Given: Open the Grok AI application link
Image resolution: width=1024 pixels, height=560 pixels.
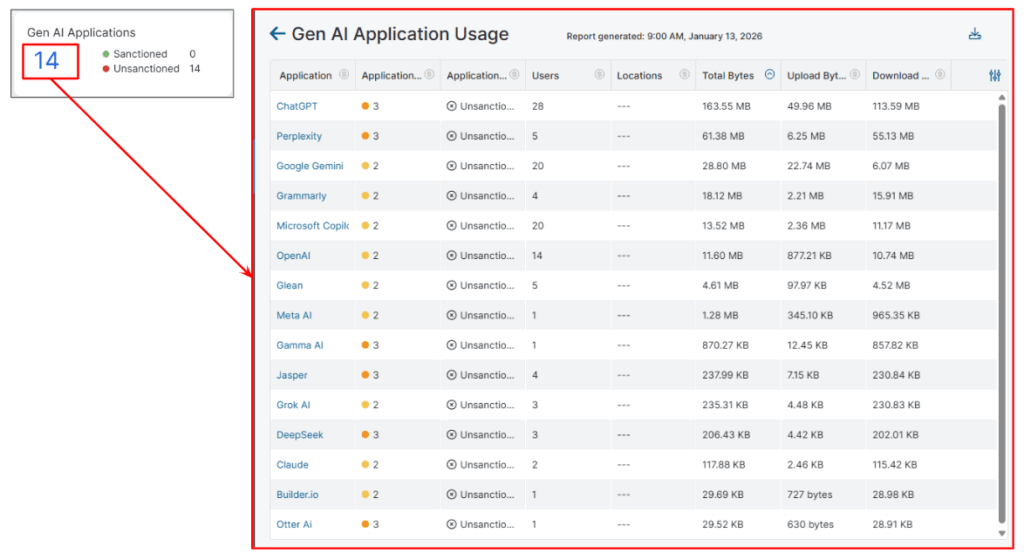Looking at the screenshot, I should (x=293, y=405).
